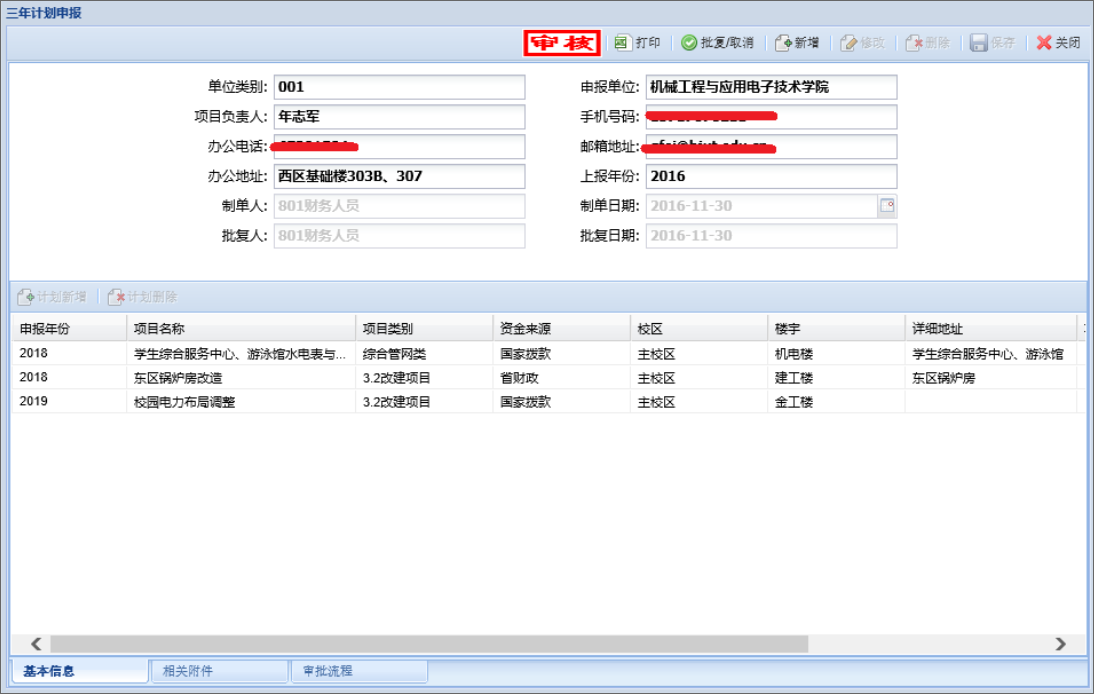The width and height of the screenshot is (1094, 694).
Task: Click the 新增 add icon
Action: [784, 43]
